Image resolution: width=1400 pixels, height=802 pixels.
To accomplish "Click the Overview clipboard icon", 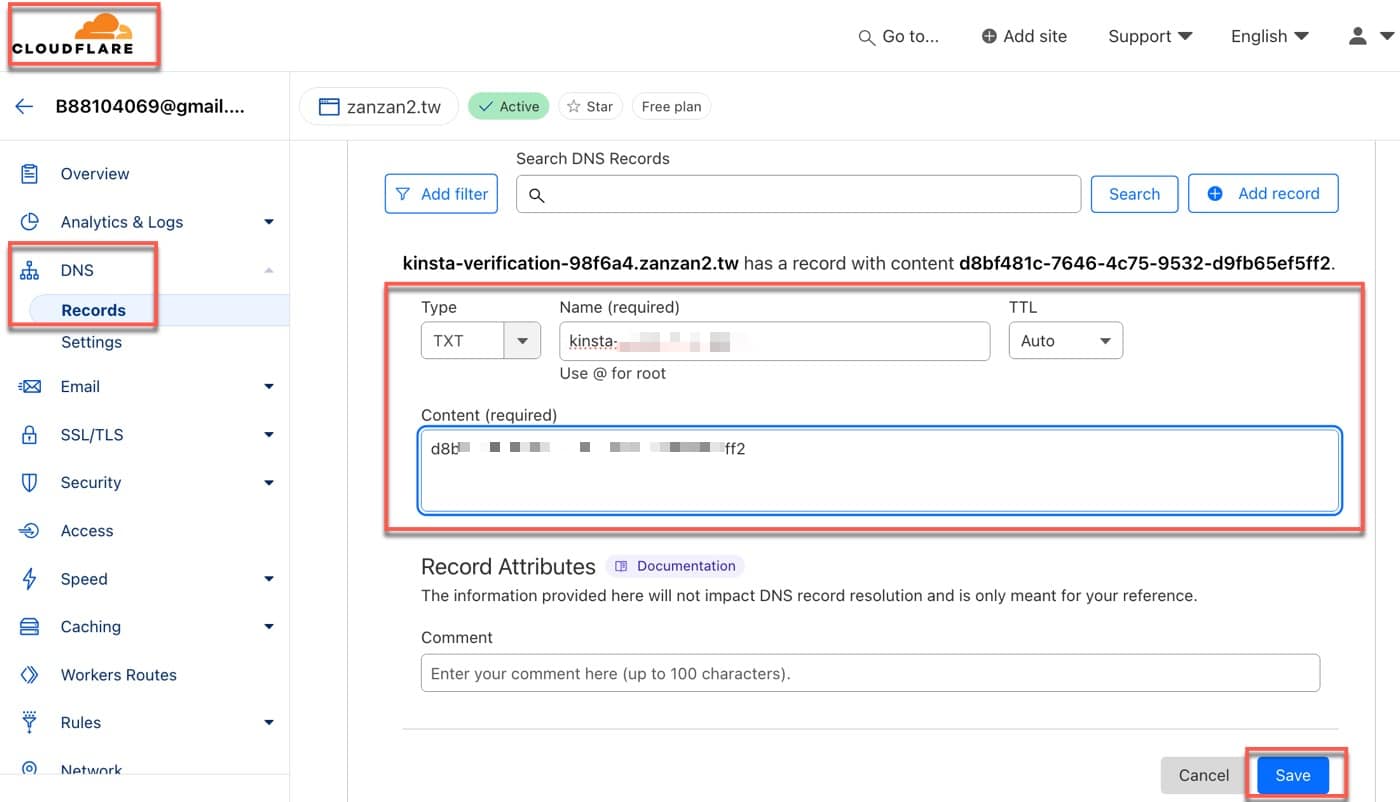I will point(30,173).
